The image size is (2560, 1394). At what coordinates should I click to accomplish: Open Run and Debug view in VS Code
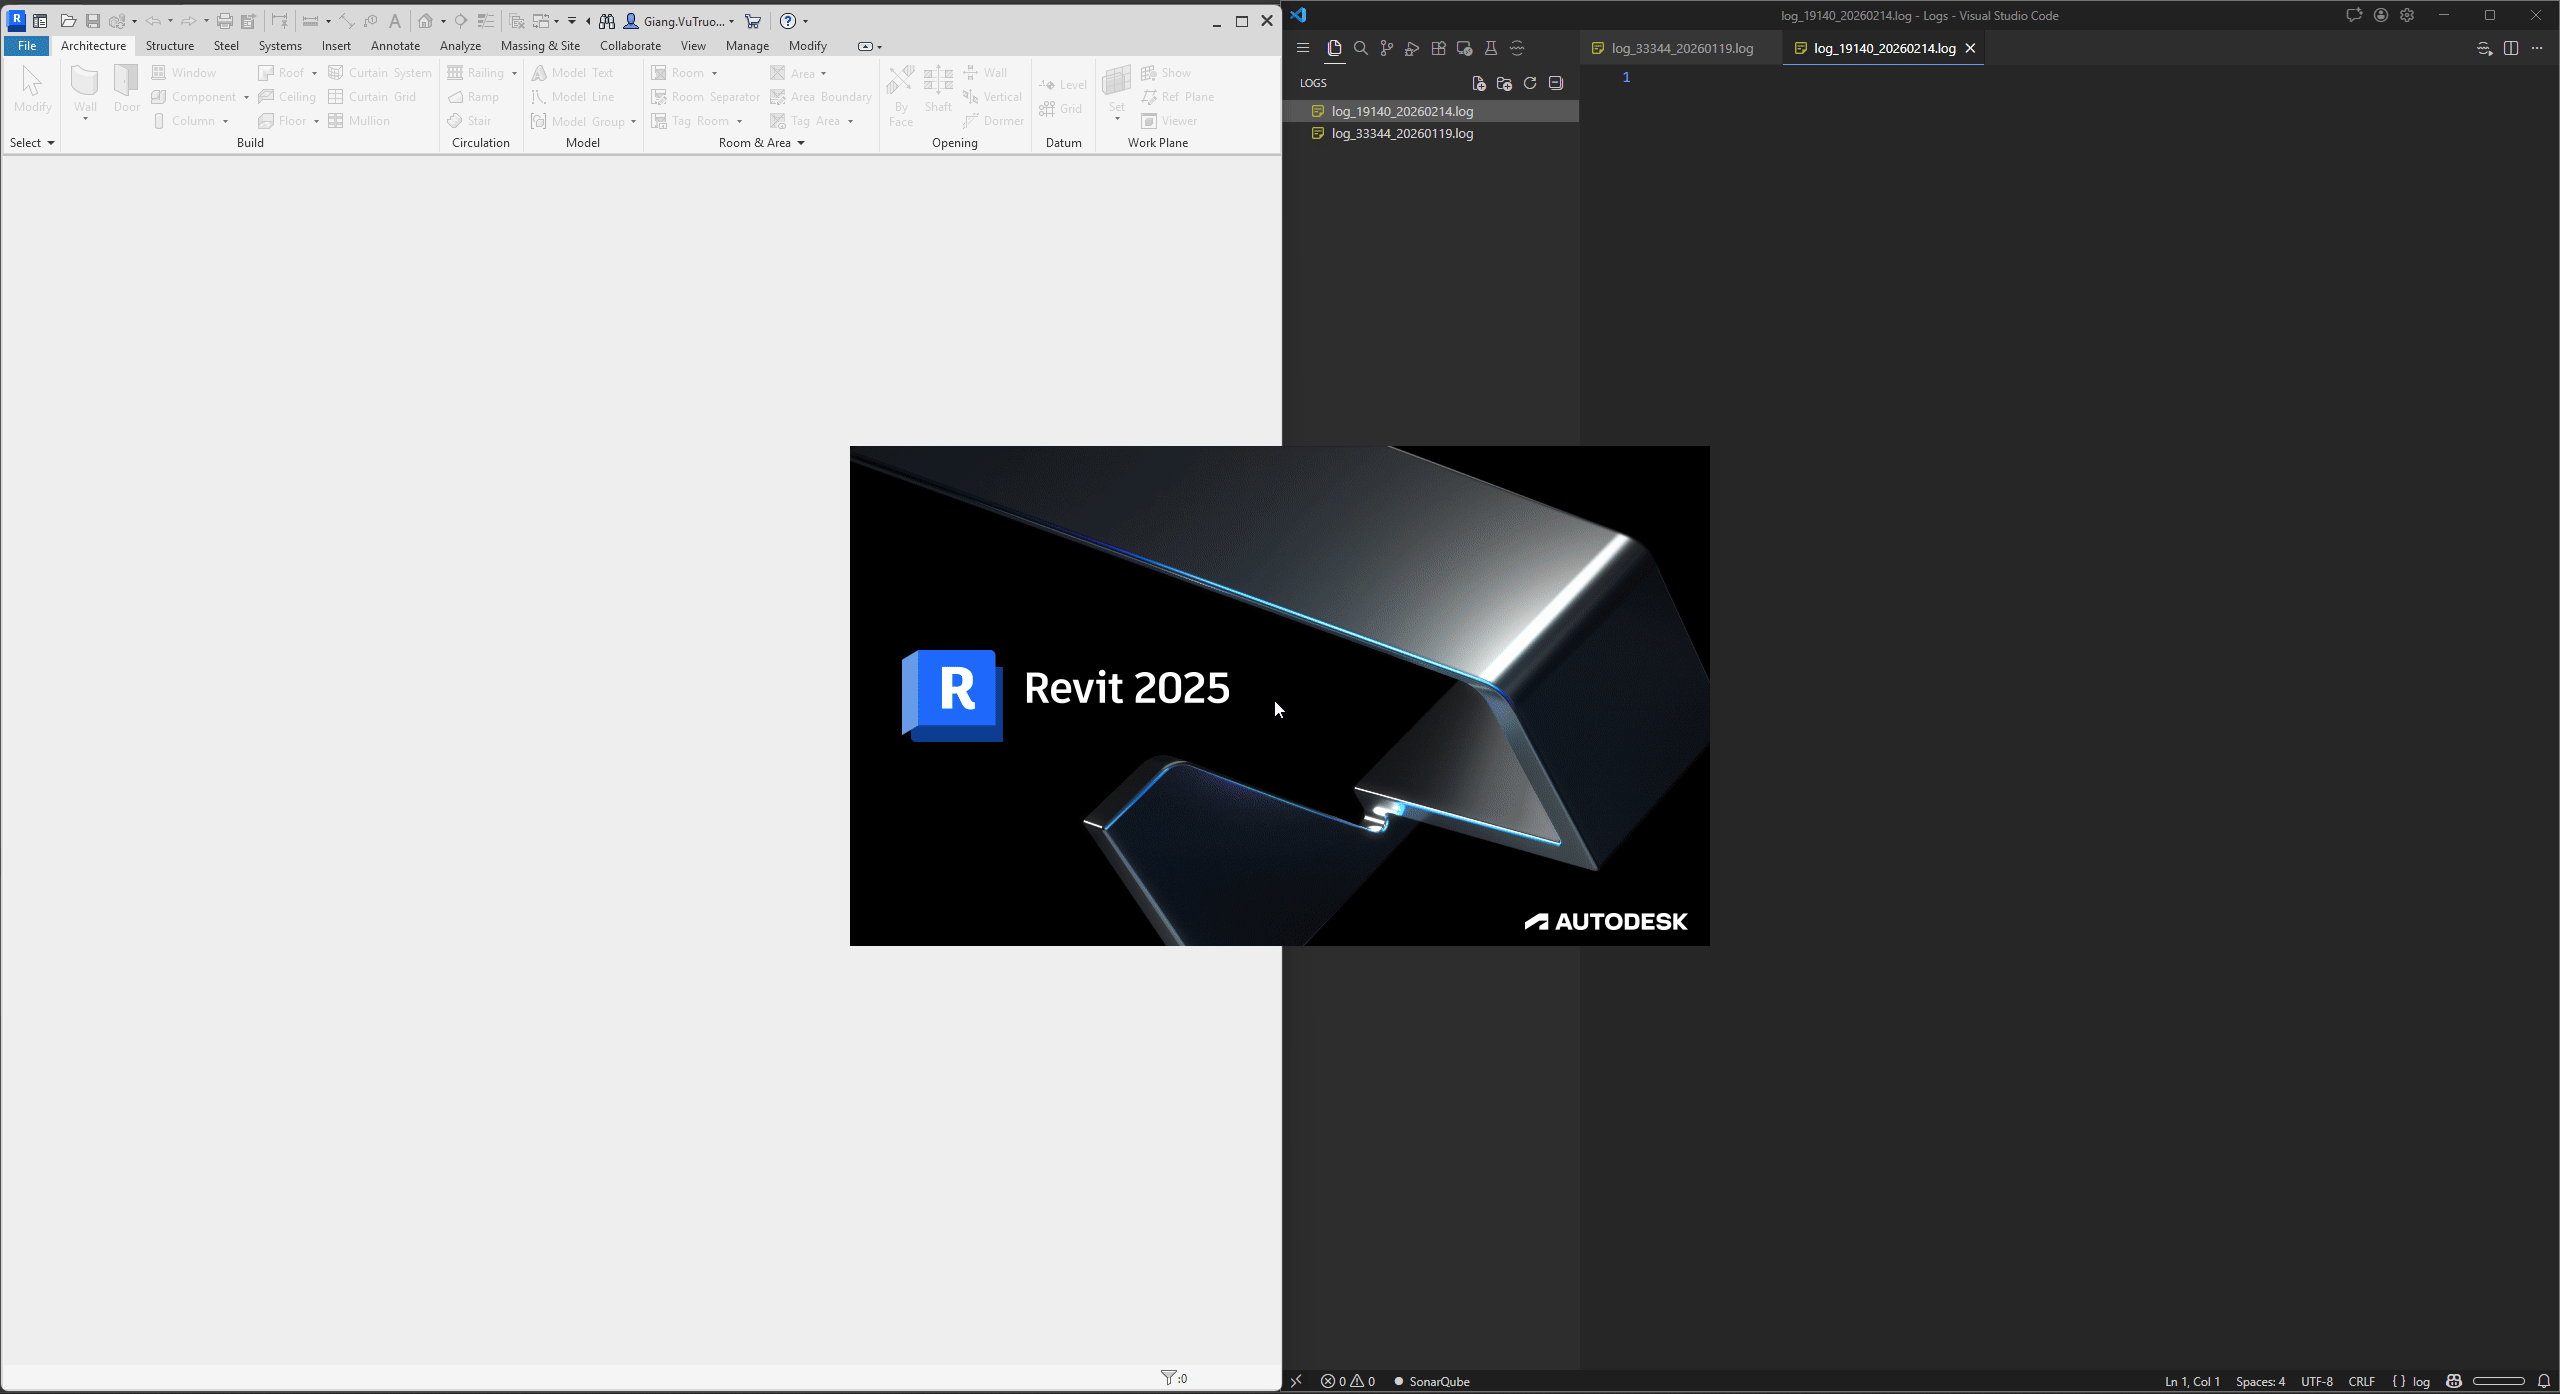1412,48
